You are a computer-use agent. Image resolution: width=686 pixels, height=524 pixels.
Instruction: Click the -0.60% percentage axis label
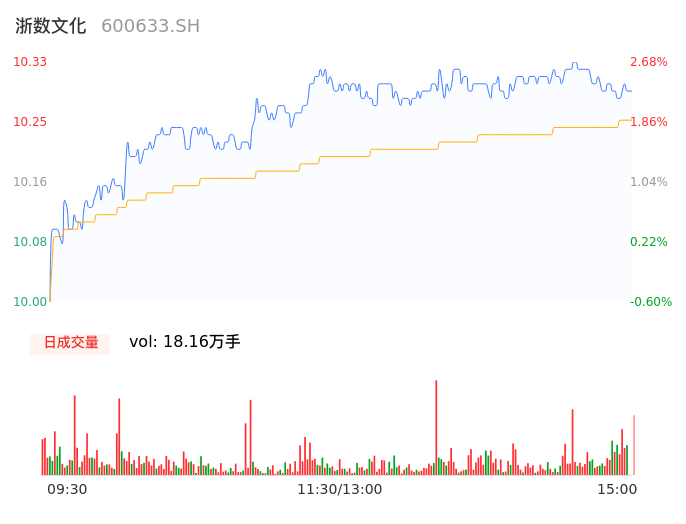point(649,302)
